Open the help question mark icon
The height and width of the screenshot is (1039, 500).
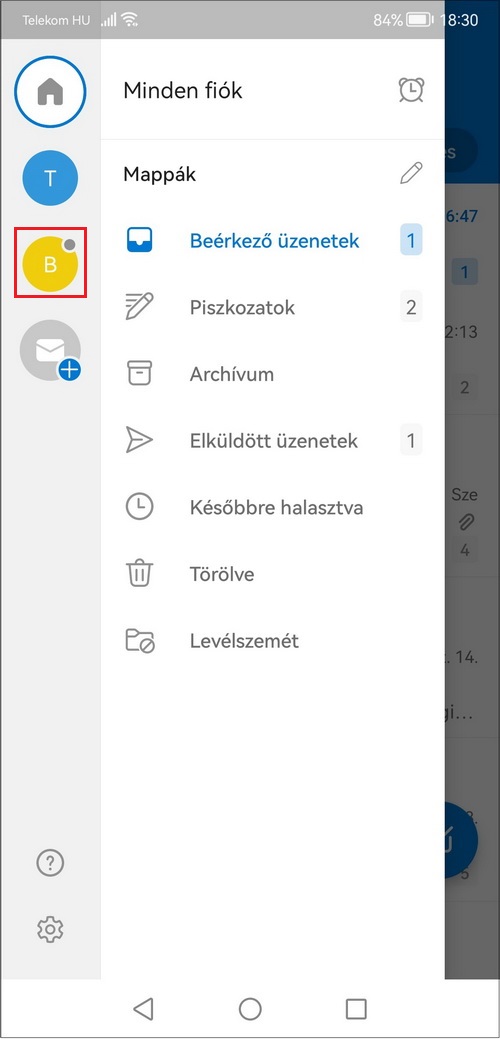[x=50, y=863]
